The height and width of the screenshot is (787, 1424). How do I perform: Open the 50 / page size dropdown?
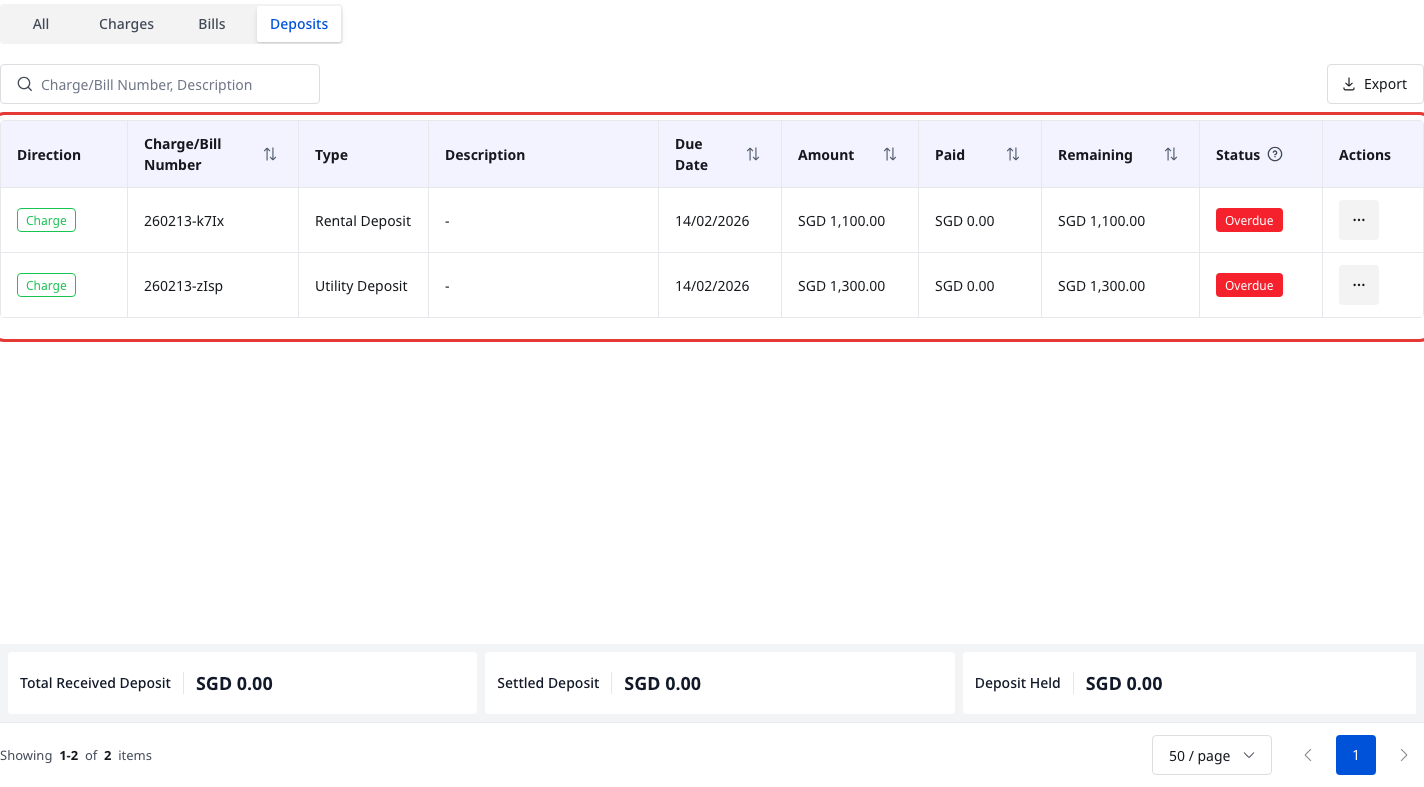[1212, 755]
